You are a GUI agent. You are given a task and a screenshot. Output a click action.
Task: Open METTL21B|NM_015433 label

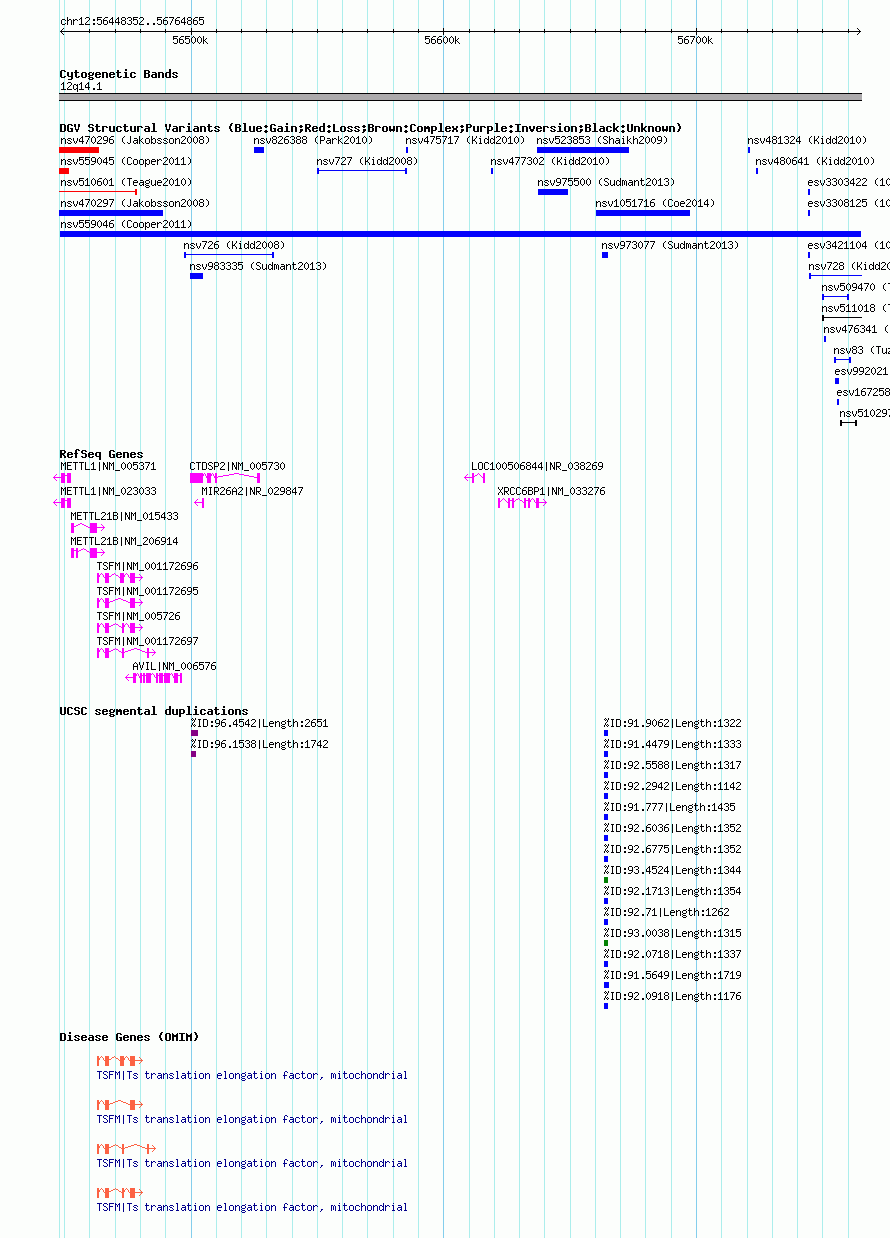coord(124,517)
